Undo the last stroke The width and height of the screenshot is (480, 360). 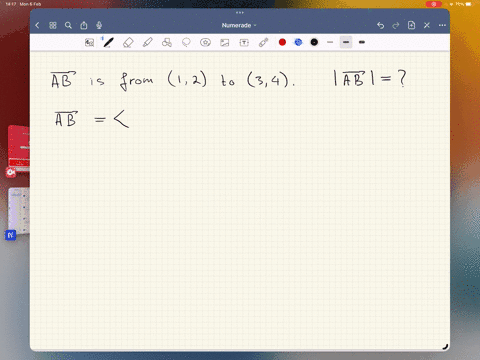(380, 25)
